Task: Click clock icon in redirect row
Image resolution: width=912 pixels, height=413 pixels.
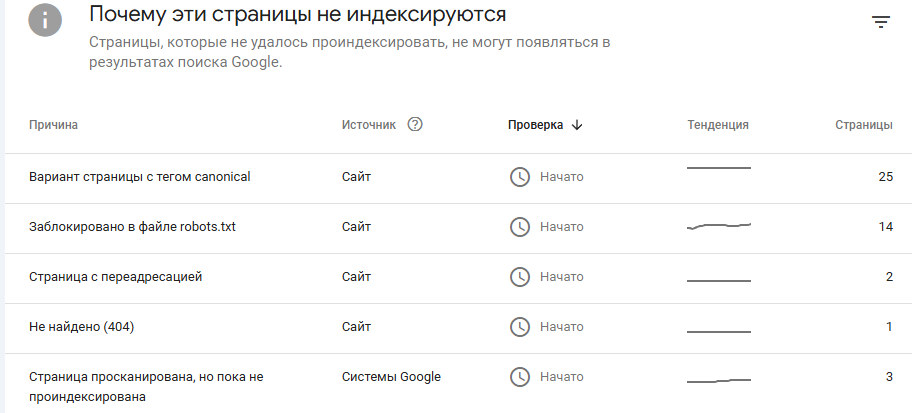Action: pyautogui.click(x=519, y=277)
